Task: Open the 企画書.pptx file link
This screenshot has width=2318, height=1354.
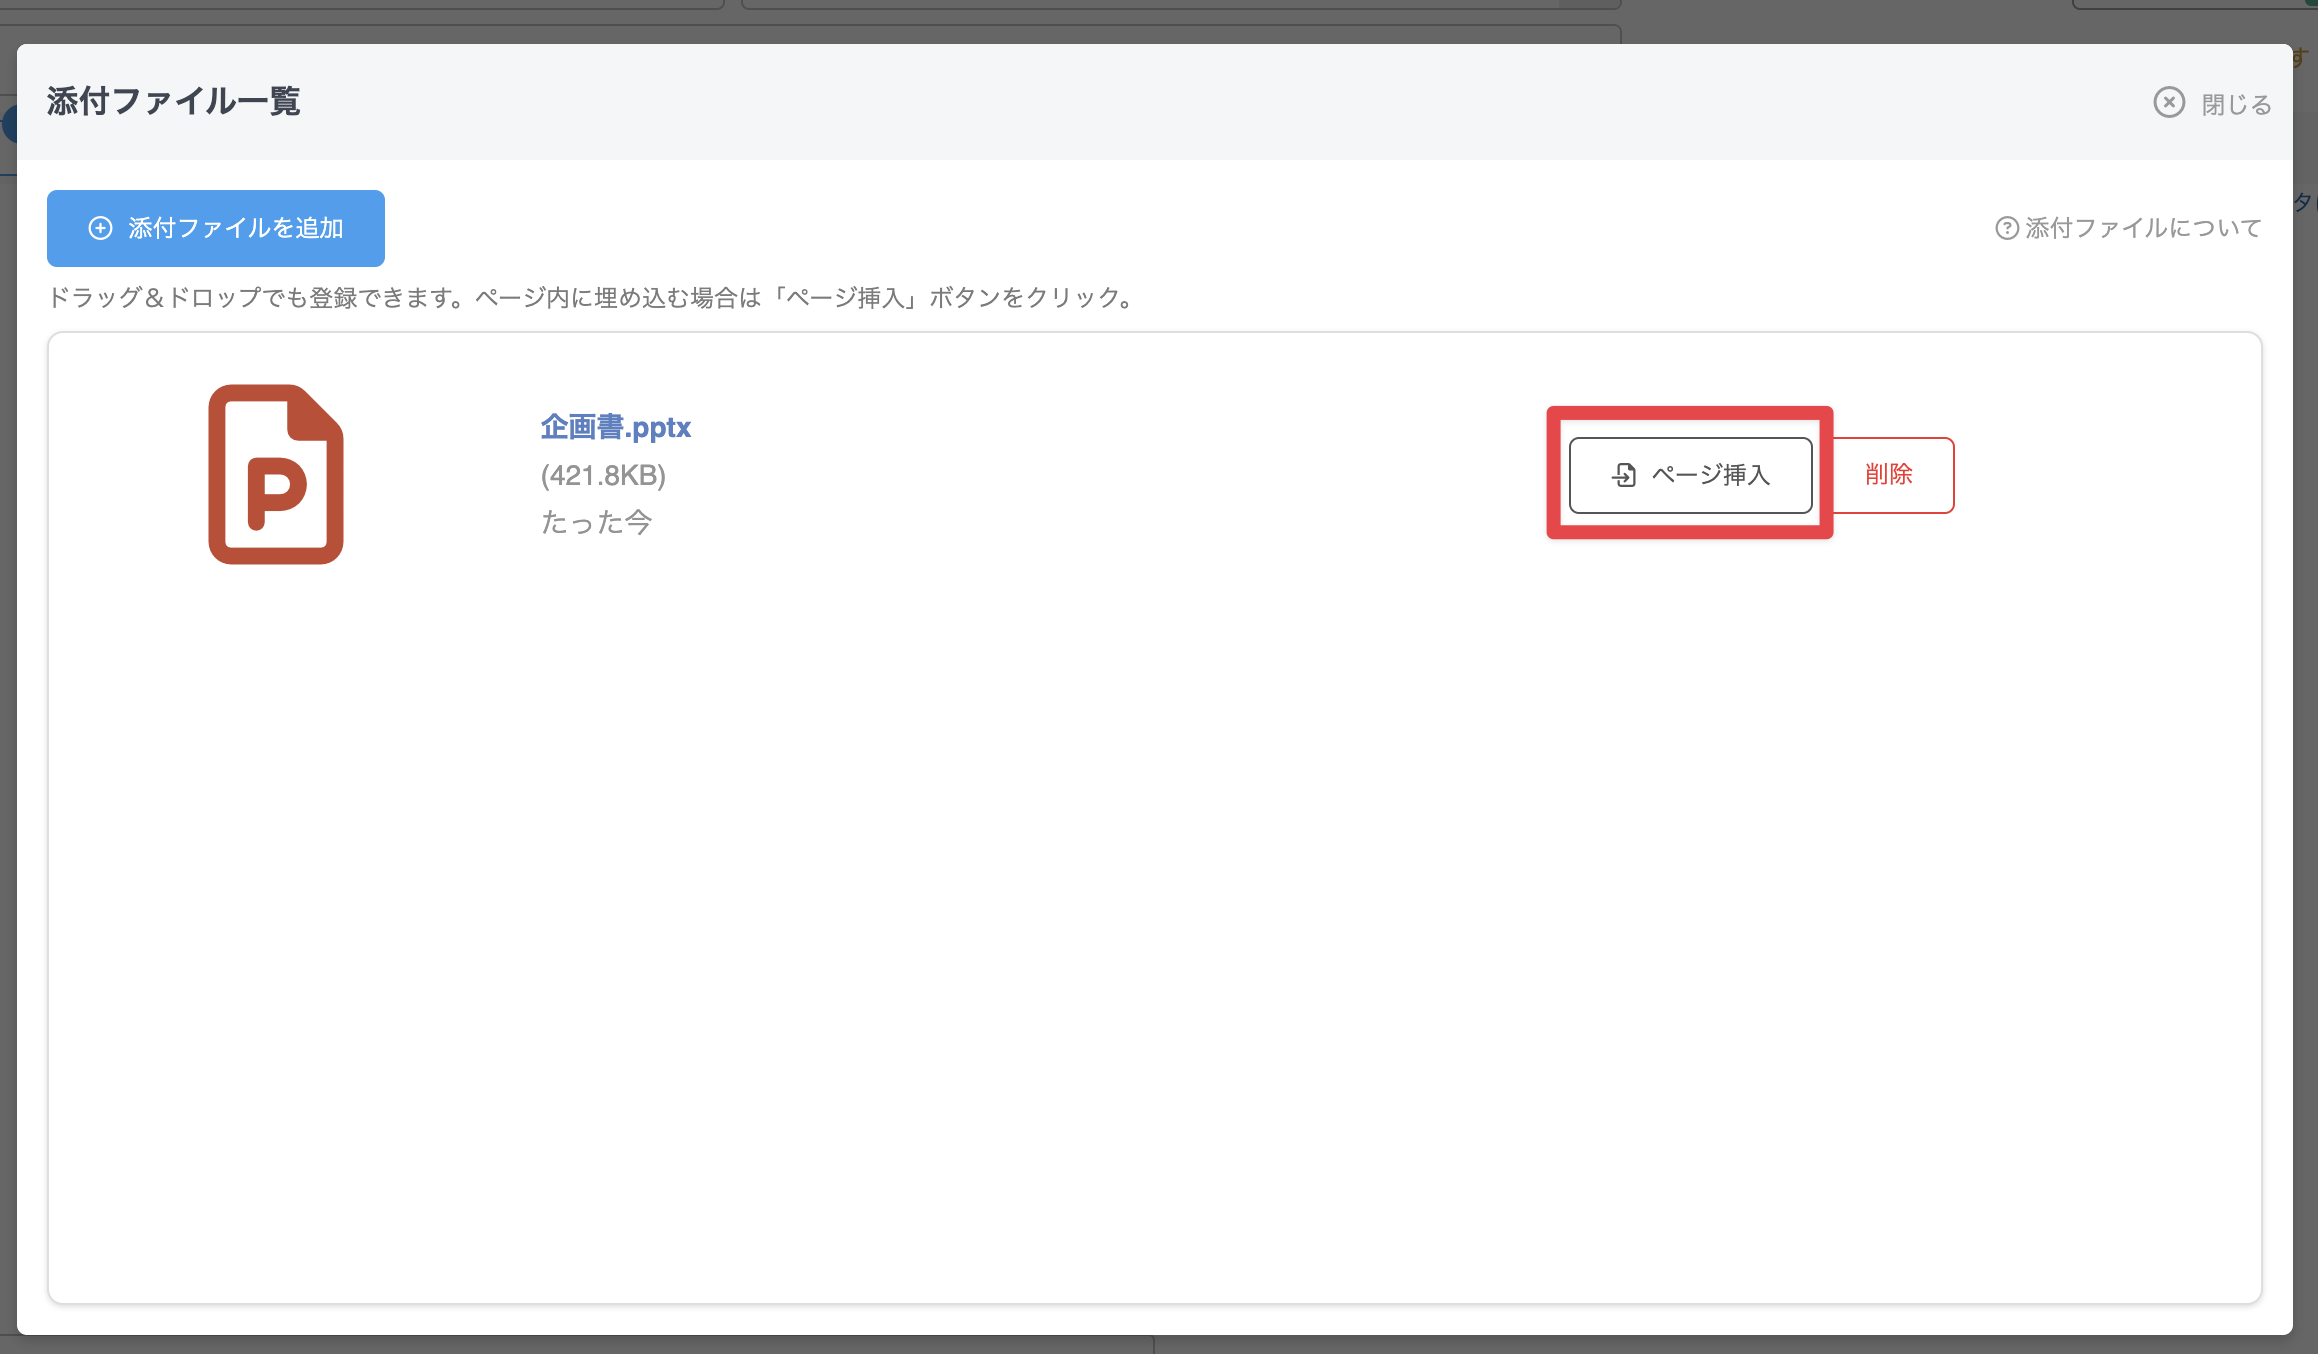Action: (615, 426)
